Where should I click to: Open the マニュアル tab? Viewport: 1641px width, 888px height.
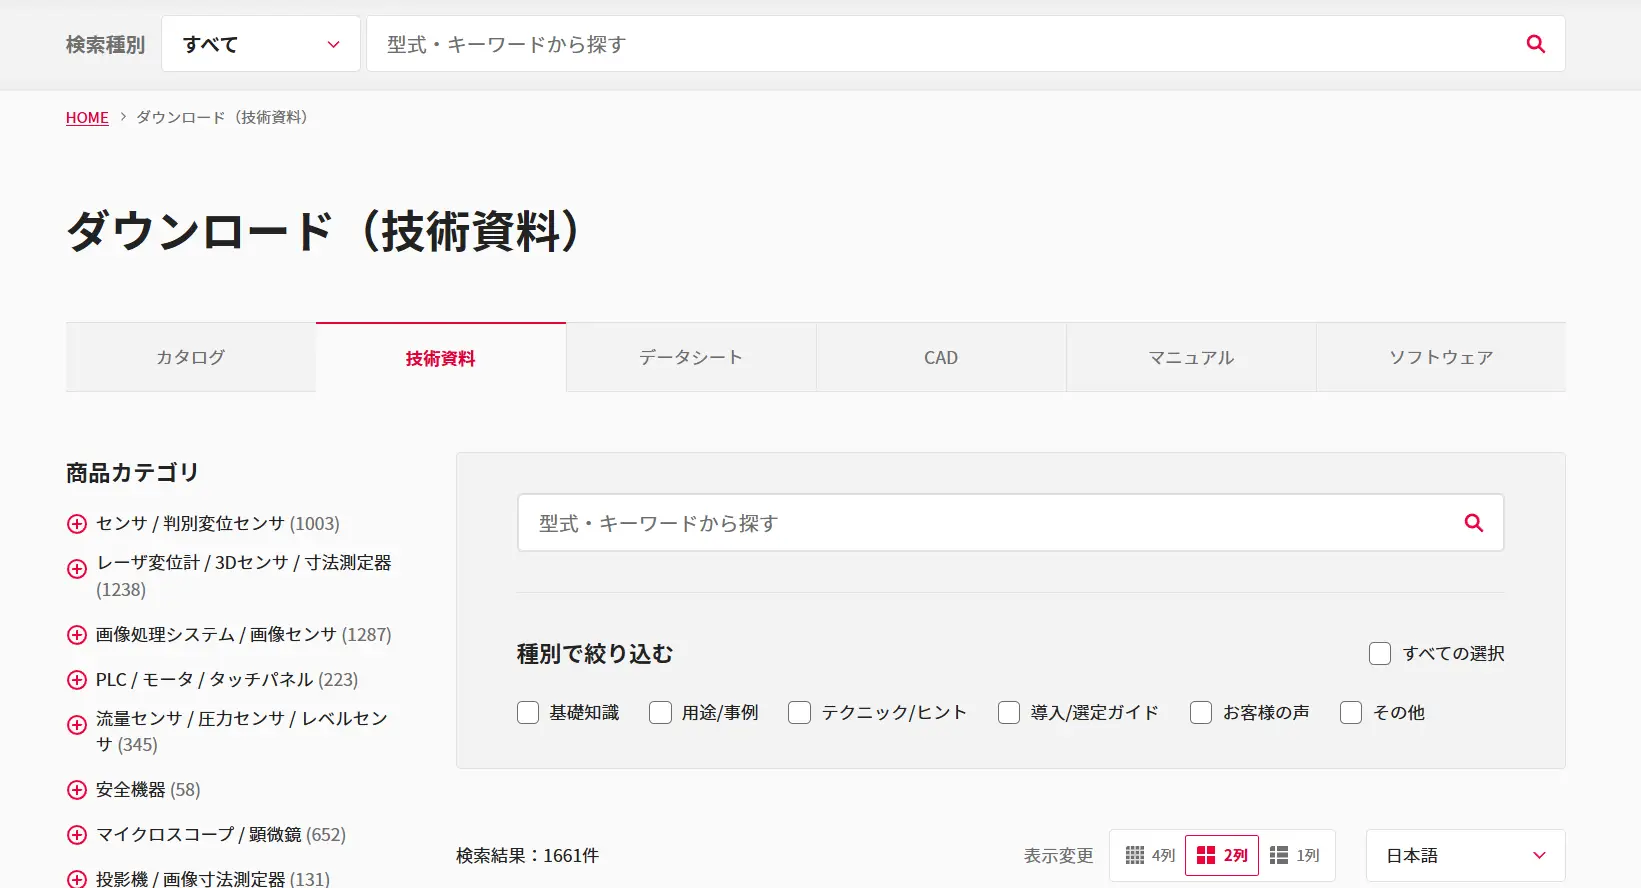tap(1191, 357)
